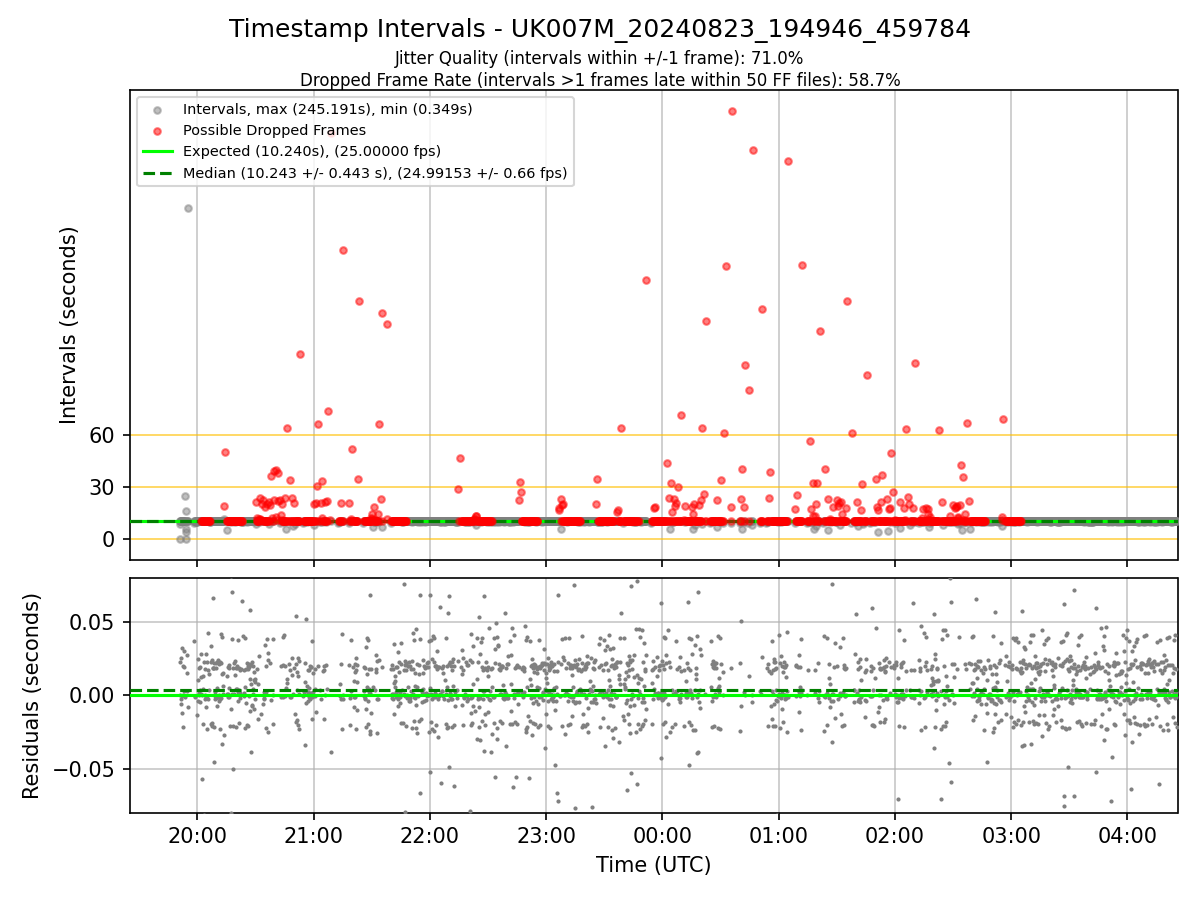Click the 'Dropped Frame Rate' subtitle line

coord(600,80)
